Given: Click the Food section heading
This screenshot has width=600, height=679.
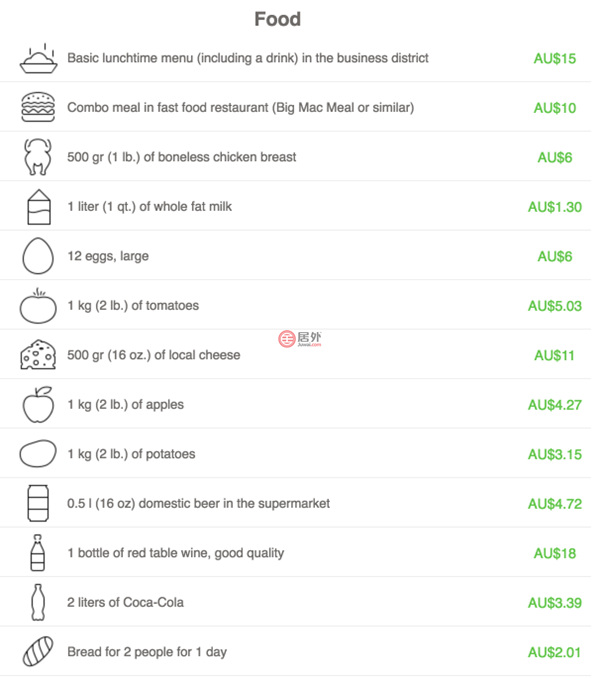Looking at the screenshot, I should (x=278, y=19).
